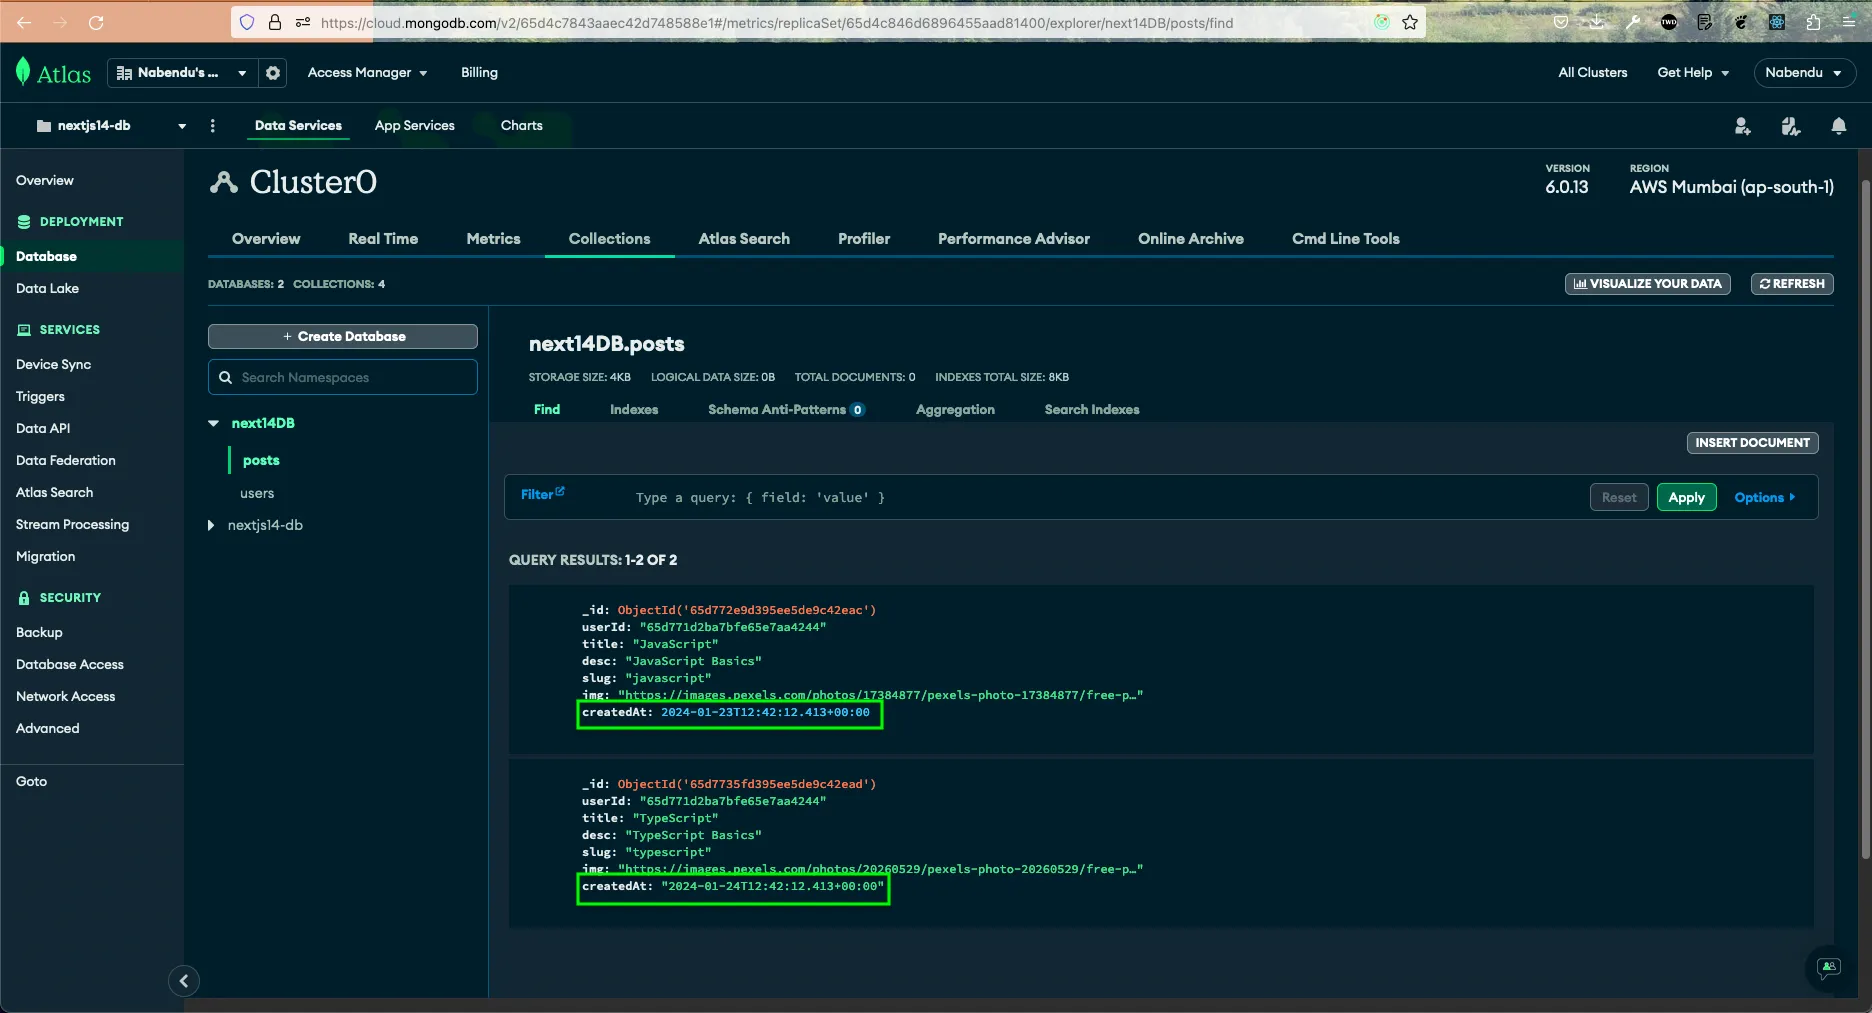Collapse sidebar with chevron button
The width and height of the screenshot is (1872, 1013).
184,981
